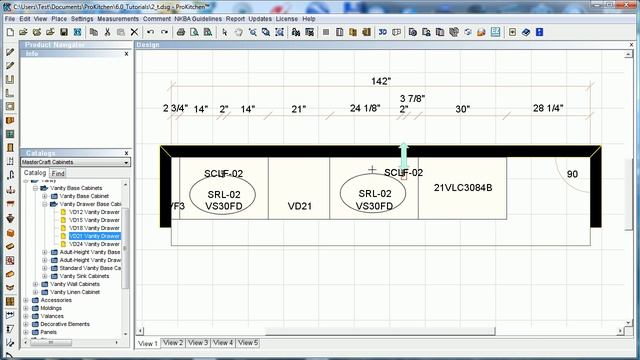Click the design view scroll-up arrow

tap(628, 54)
